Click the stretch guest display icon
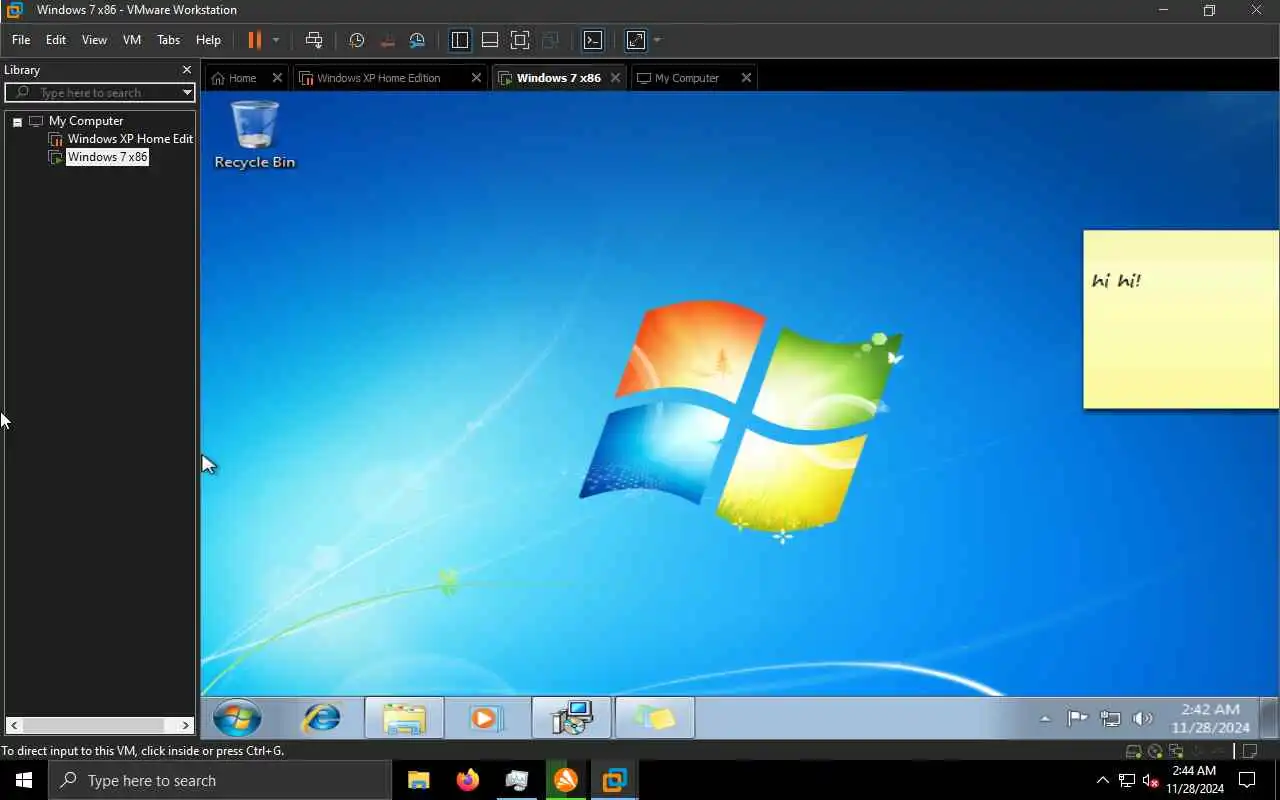 tap(636, 40)
